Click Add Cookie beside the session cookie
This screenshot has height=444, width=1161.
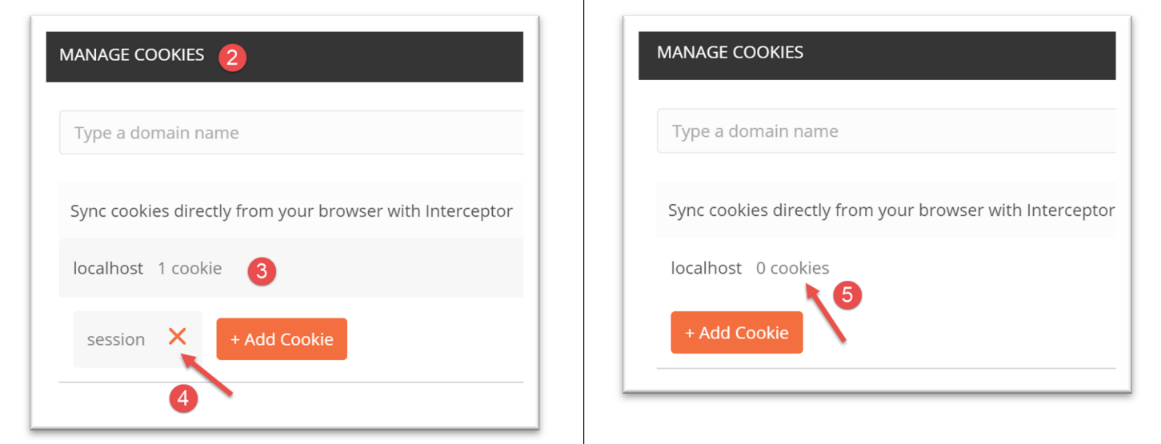pos(281,339)
